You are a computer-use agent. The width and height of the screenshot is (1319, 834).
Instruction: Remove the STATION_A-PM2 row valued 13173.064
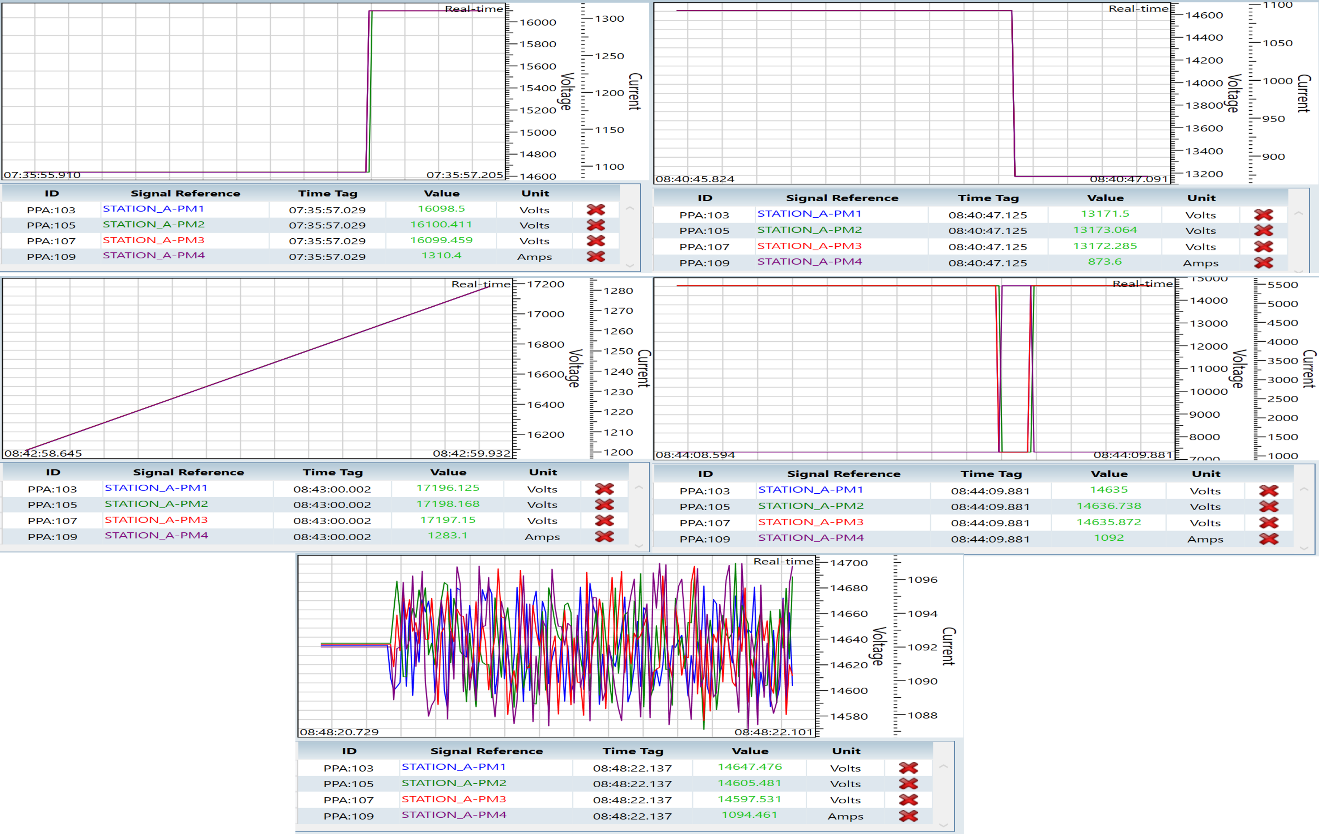pos(1263,231)
